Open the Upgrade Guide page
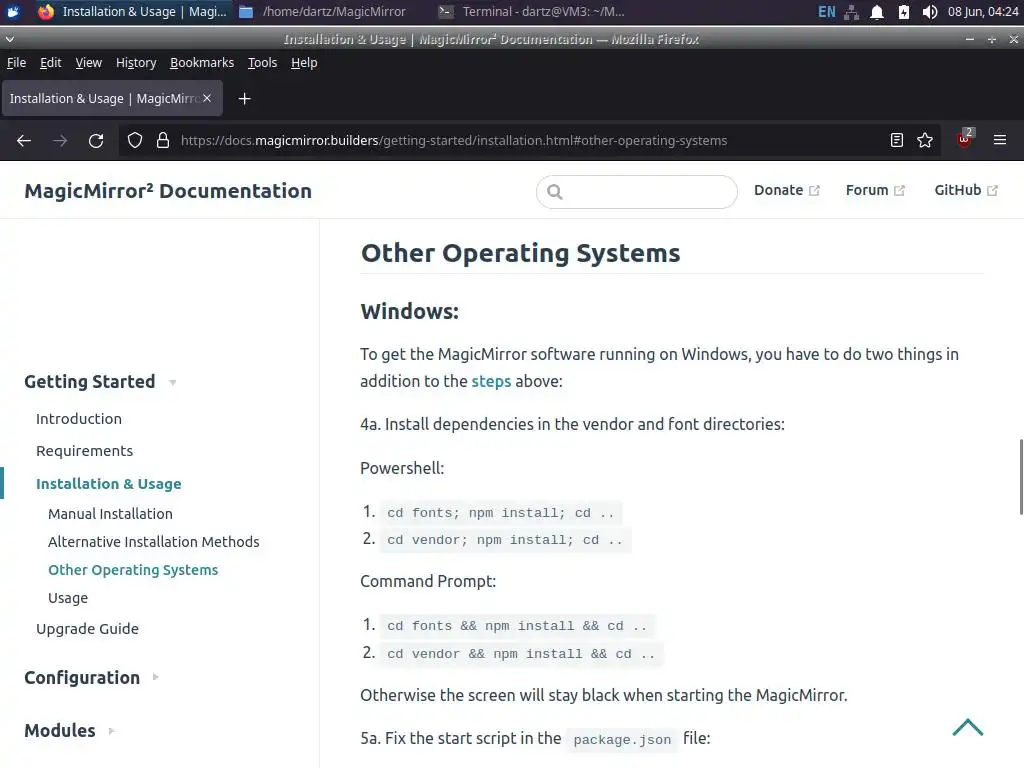The height and width of the screenshot is (768, 1024). (x=87, y=629)
